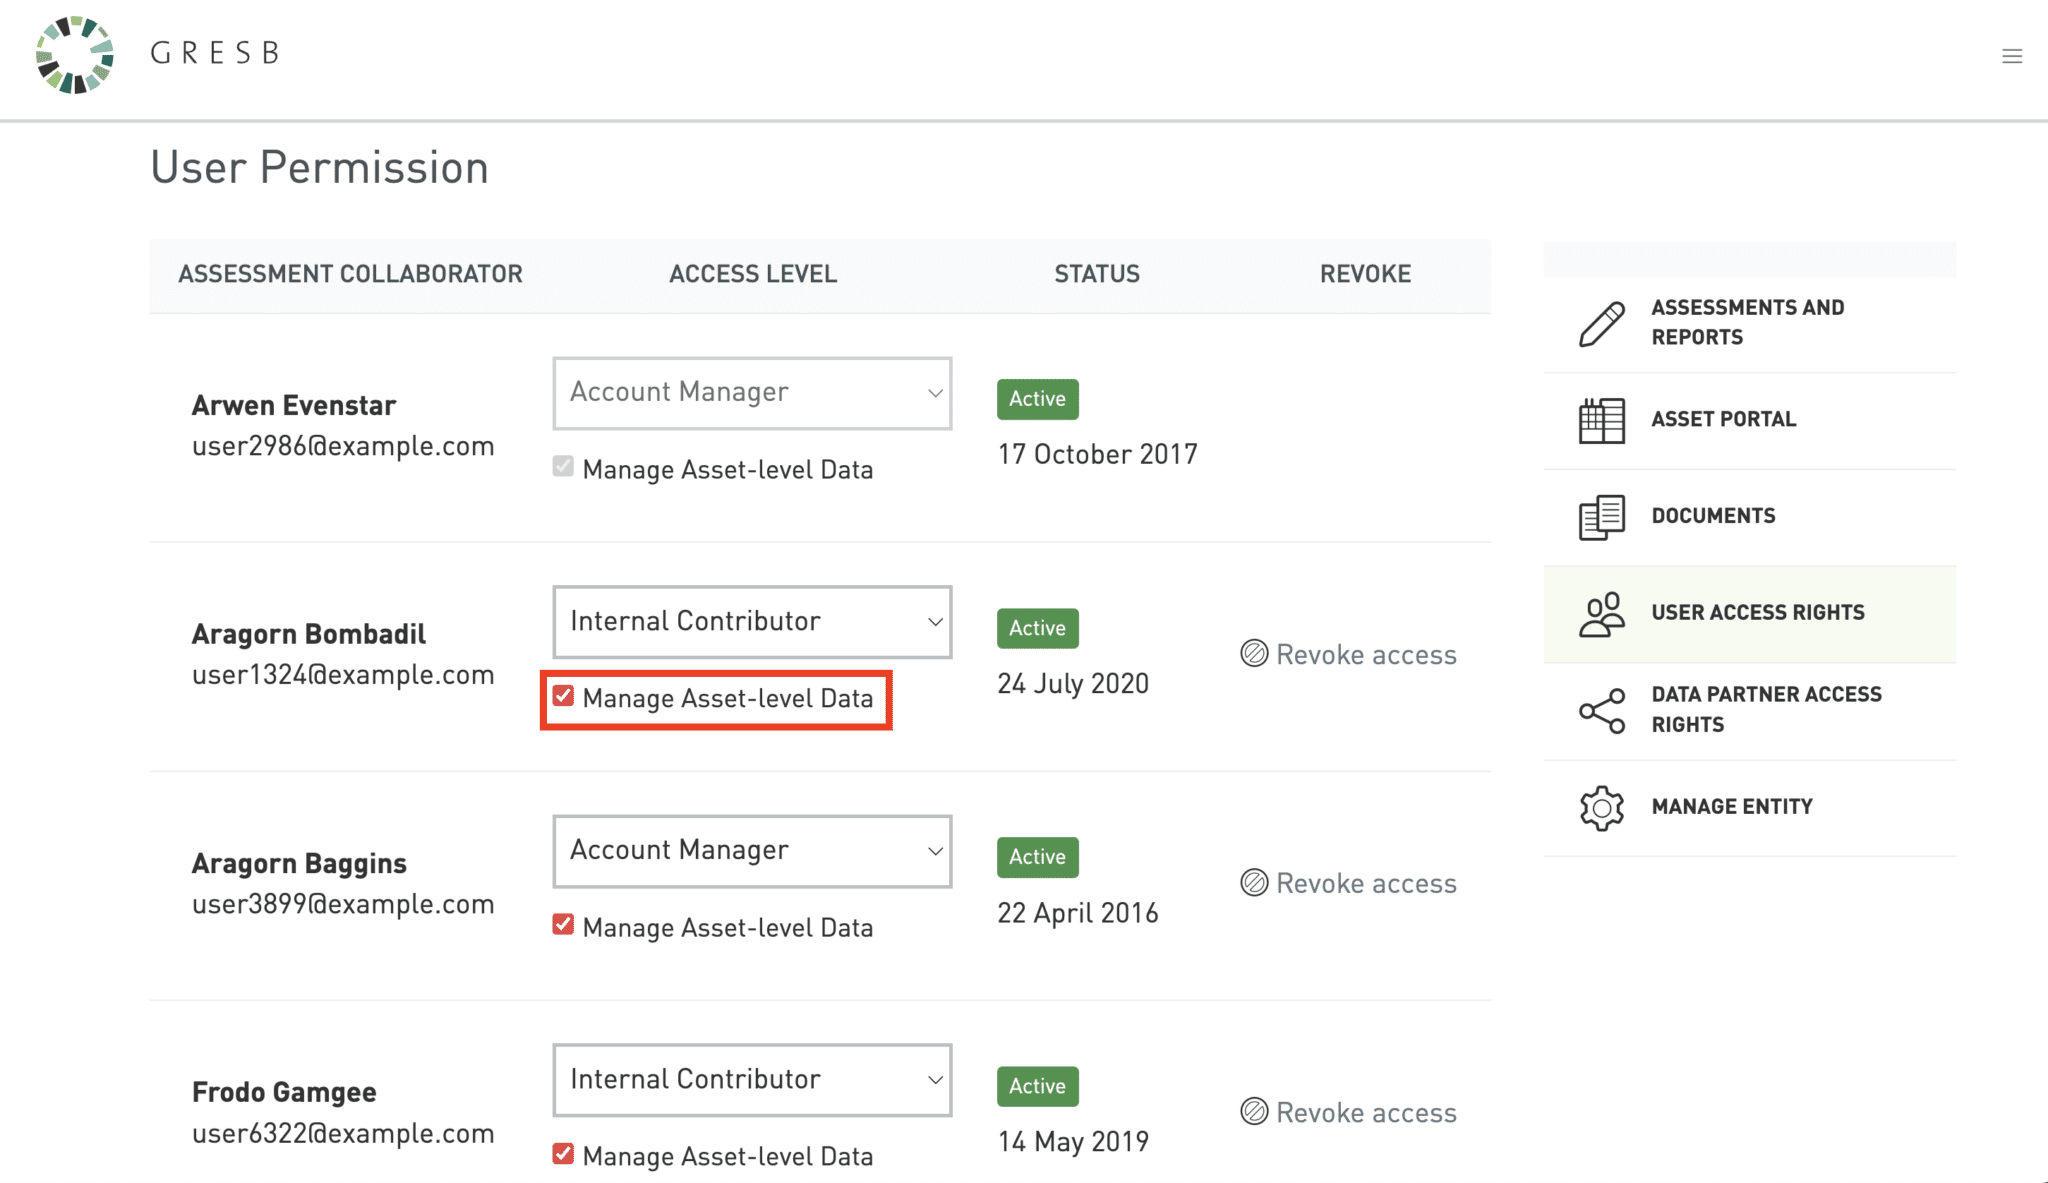Click the GRESB circular logo
2048x1183 pixels.
pos(75,55)
